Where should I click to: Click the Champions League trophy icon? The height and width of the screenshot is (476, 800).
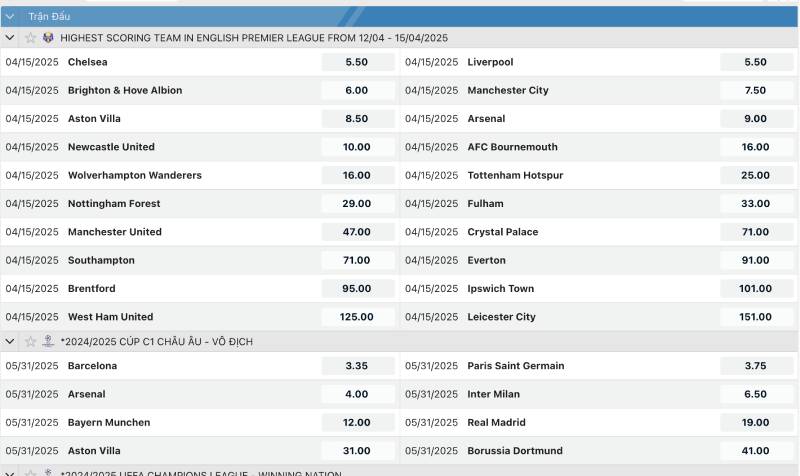(48, 342)
